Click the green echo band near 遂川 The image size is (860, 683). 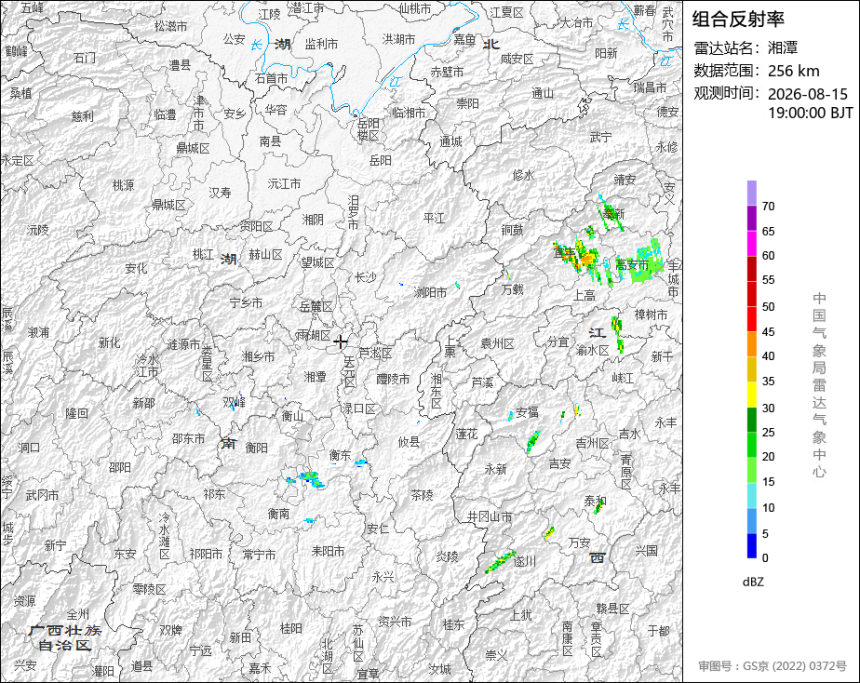coord(500,562)
